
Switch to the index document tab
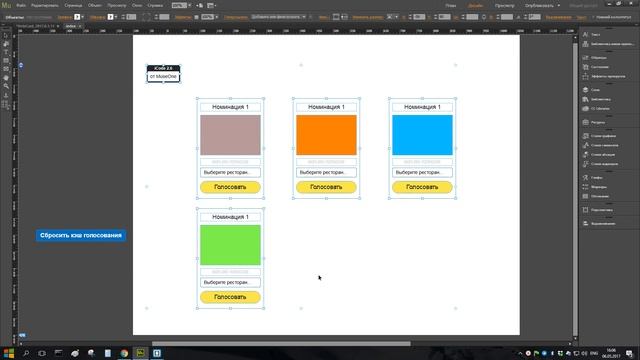coord(71,26)
